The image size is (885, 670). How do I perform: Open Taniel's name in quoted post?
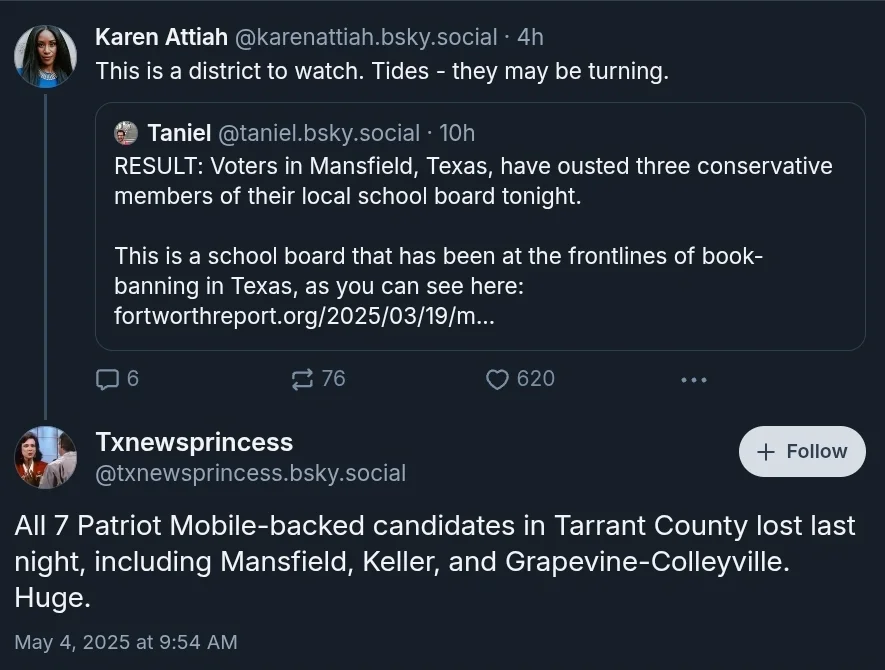coord(179,133)
